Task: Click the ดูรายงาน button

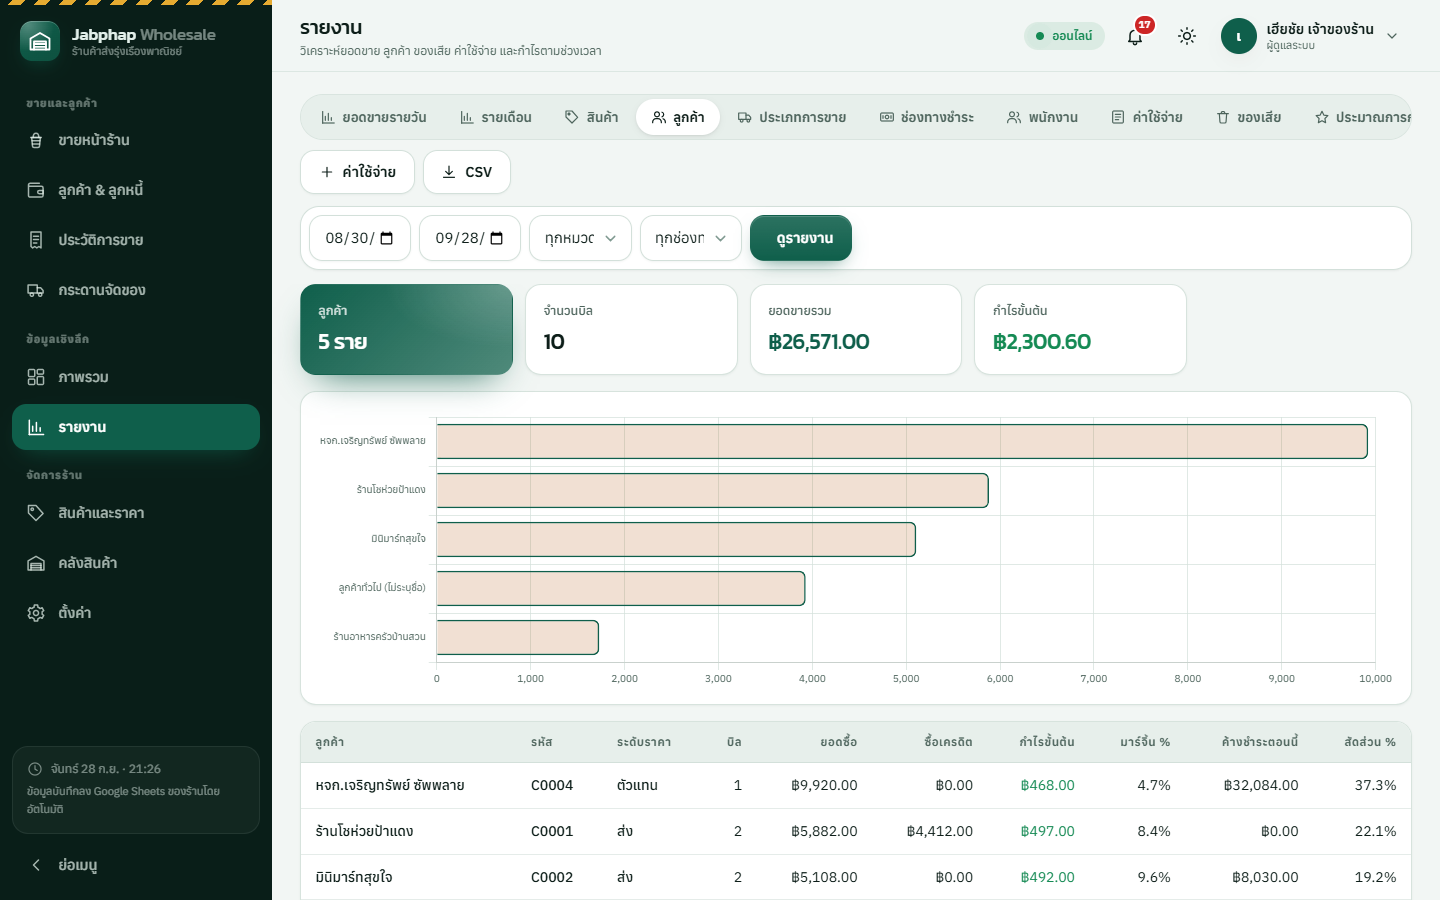Action: pyautogui.click(x=801, y=238)
